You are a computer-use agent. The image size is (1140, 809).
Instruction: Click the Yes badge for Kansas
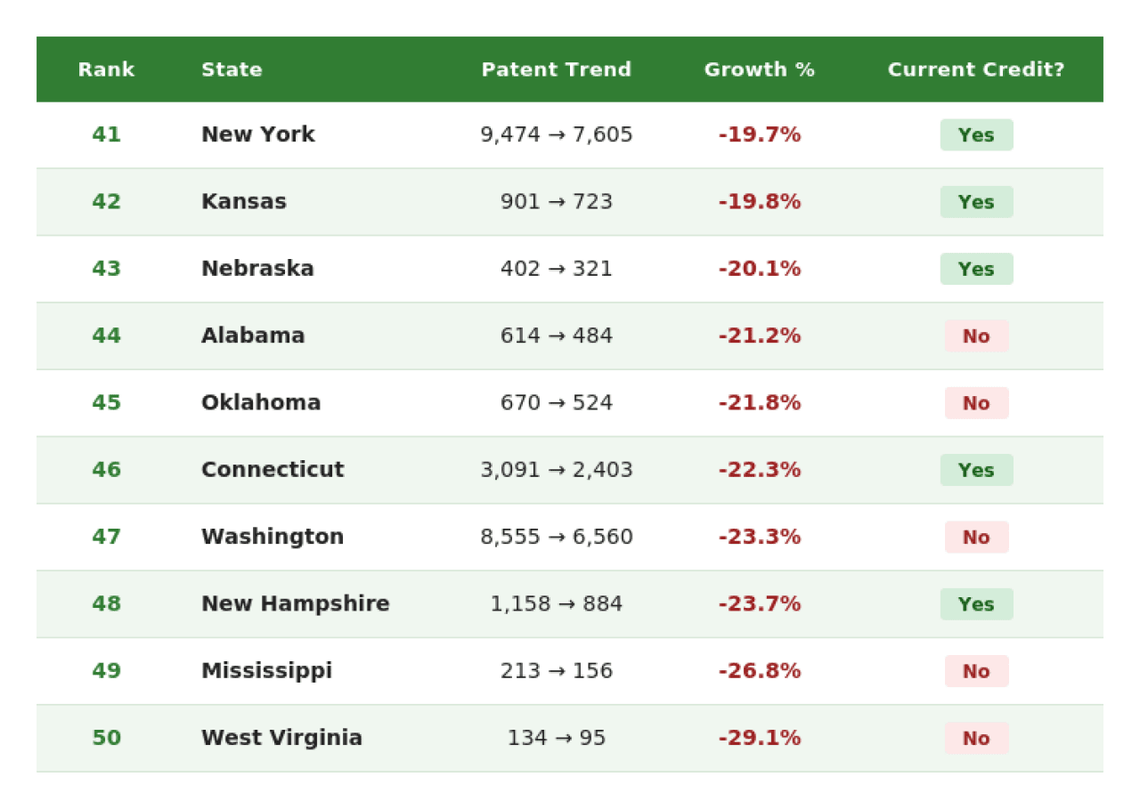[976, 202]
